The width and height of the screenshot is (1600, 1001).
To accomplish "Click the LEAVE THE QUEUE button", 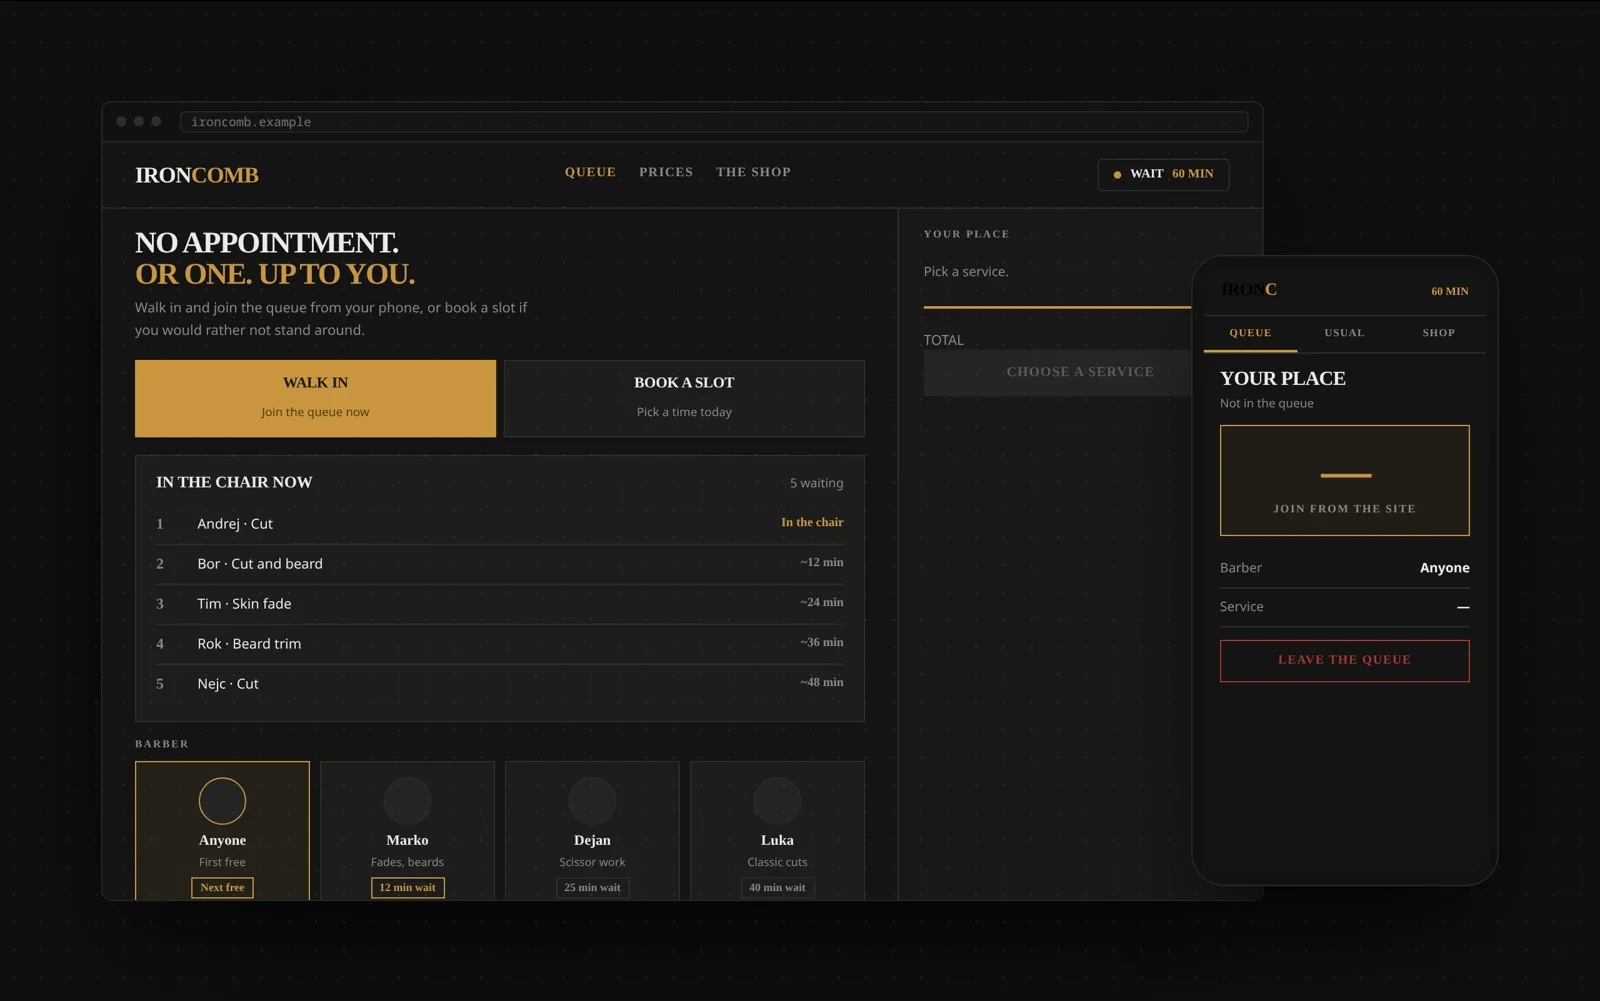I will 1344,661.
